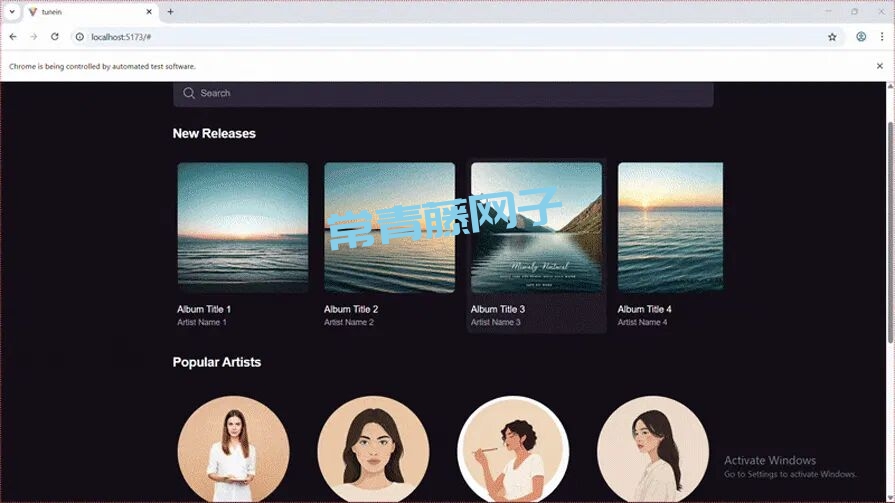895x503 pixels.
Task: Open the Album Title 3 card
Action: (x=536, y=245)
